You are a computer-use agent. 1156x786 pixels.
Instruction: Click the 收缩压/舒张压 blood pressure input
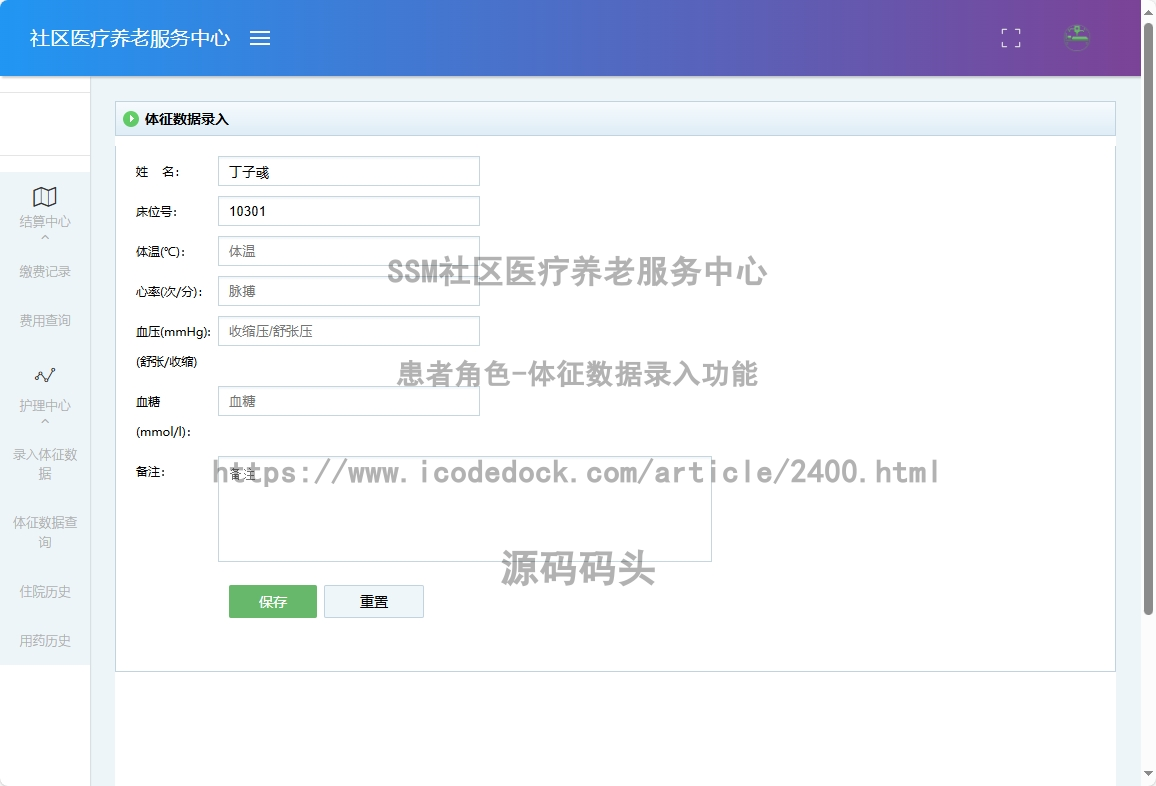[x=349, y=330]
